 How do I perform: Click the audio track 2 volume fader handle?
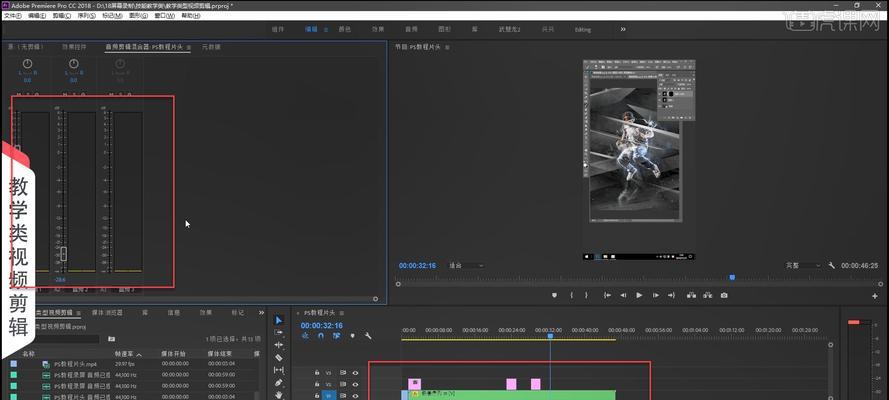(64, 254)
